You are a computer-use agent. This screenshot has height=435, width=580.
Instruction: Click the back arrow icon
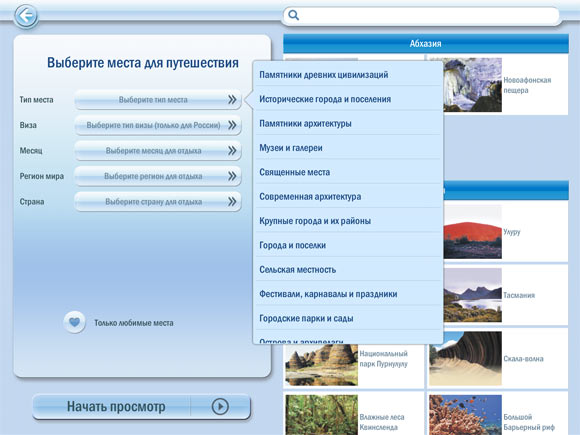26,16
